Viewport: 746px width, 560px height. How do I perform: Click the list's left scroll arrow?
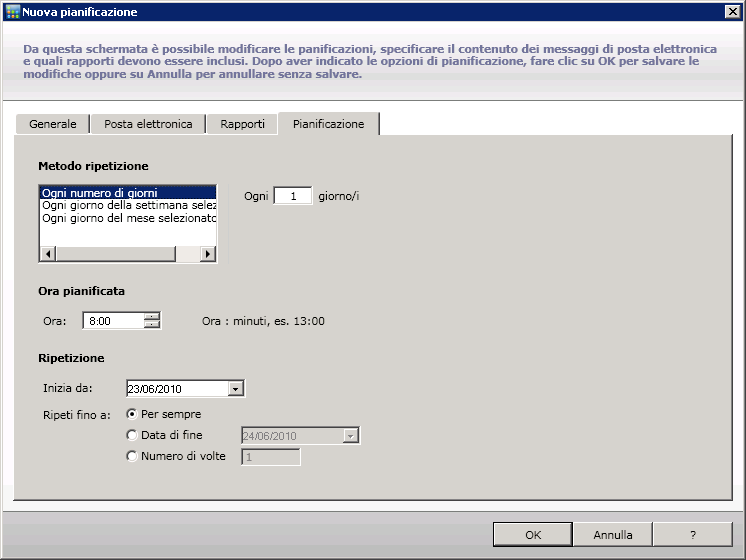pos(48,254)
